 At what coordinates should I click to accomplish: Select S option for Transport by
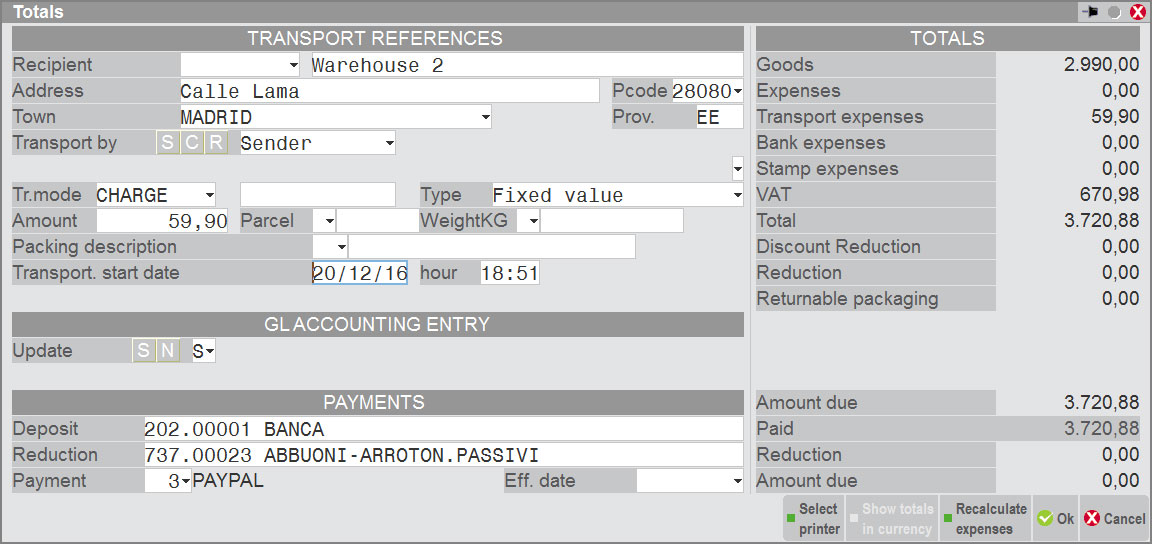click(x=167, y=143)
